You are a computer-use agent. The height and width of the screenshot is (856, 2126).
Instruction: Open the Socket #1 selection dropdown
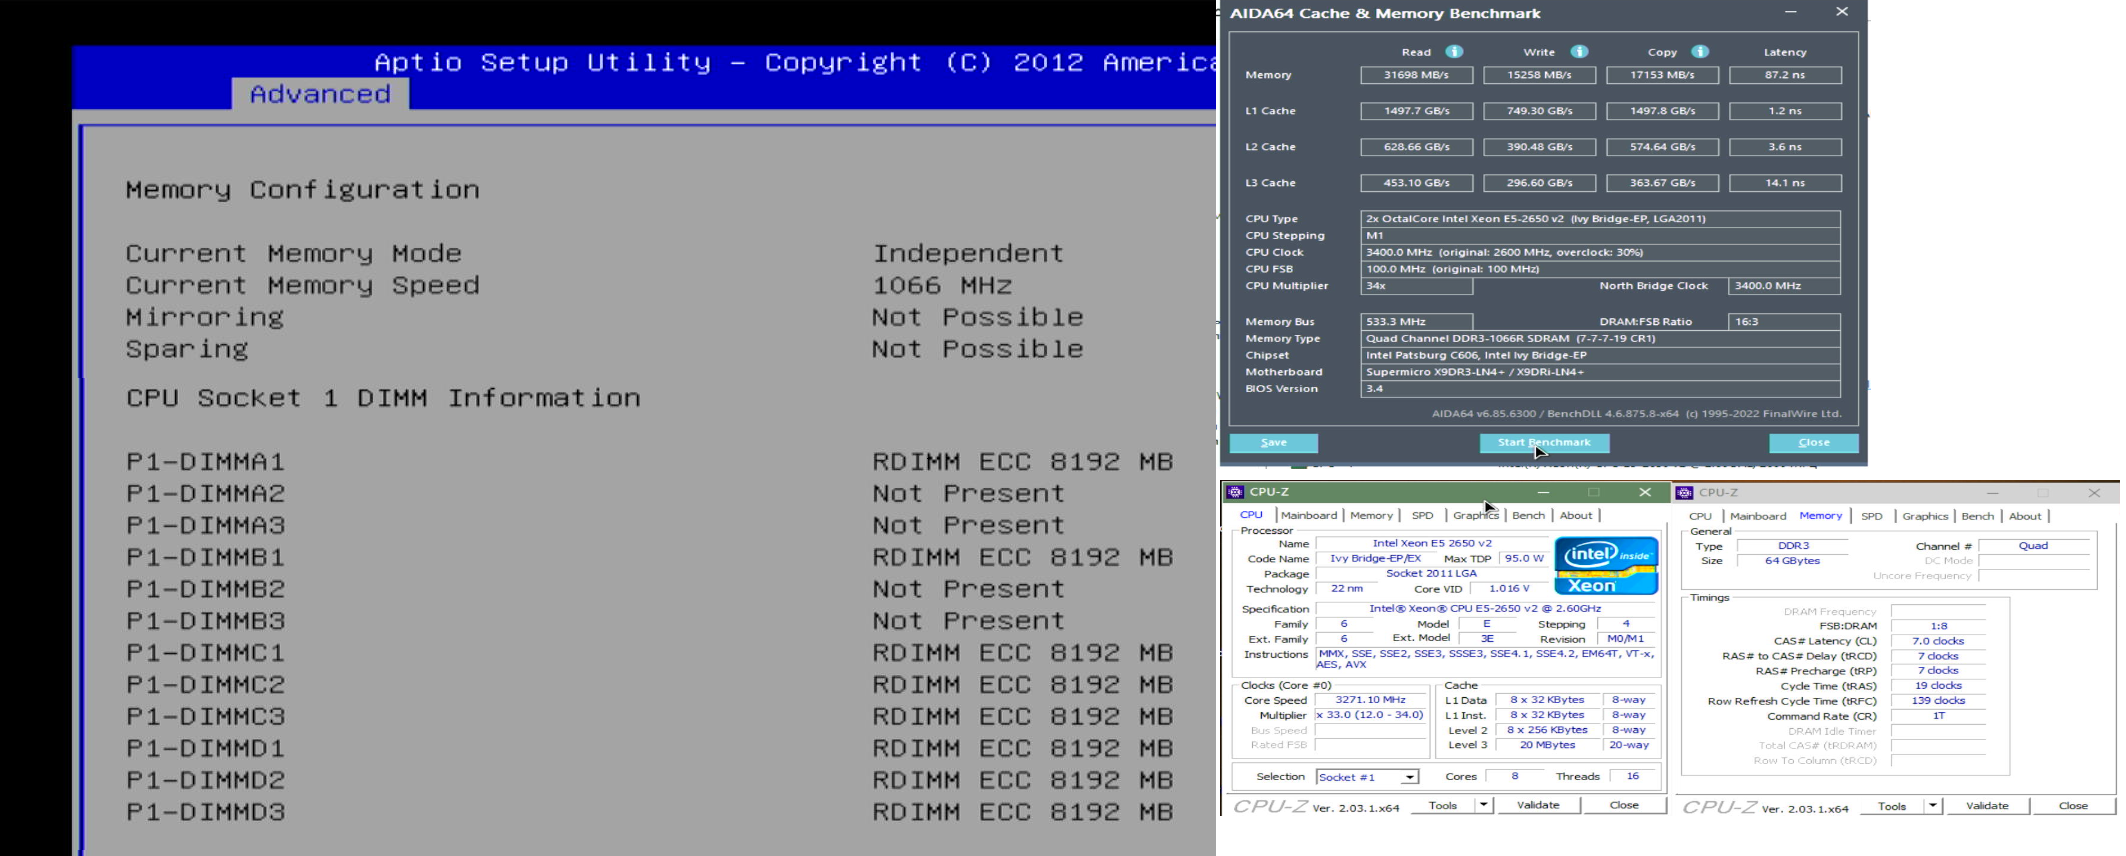[x=1368, y=777]
